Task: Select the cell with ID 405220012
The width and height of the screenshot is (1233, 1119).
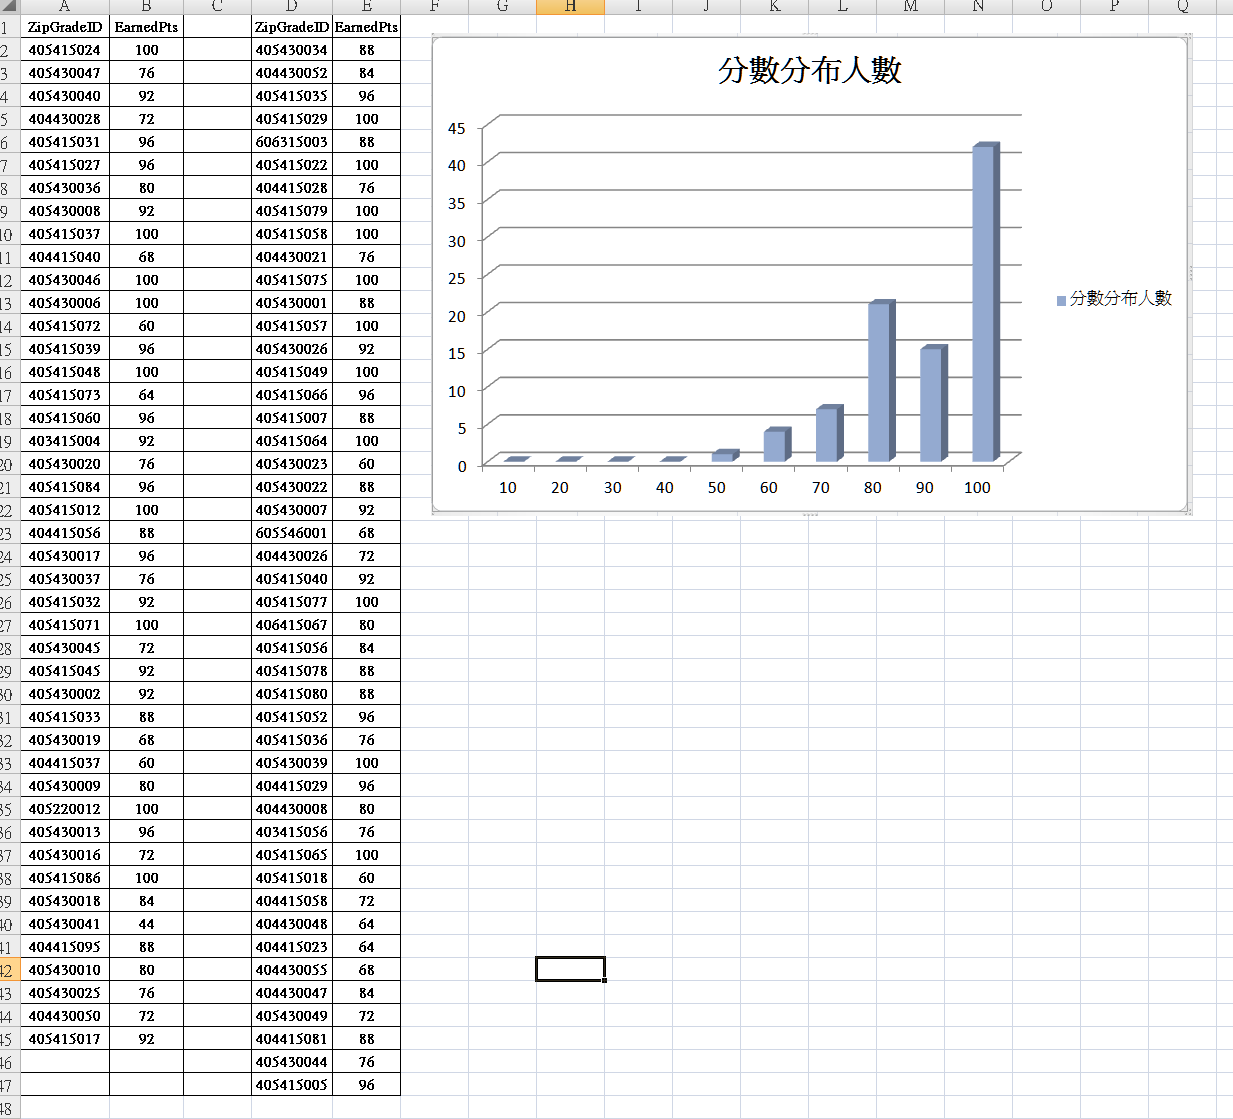Action: pyautogui.click(x=64, y=809)
